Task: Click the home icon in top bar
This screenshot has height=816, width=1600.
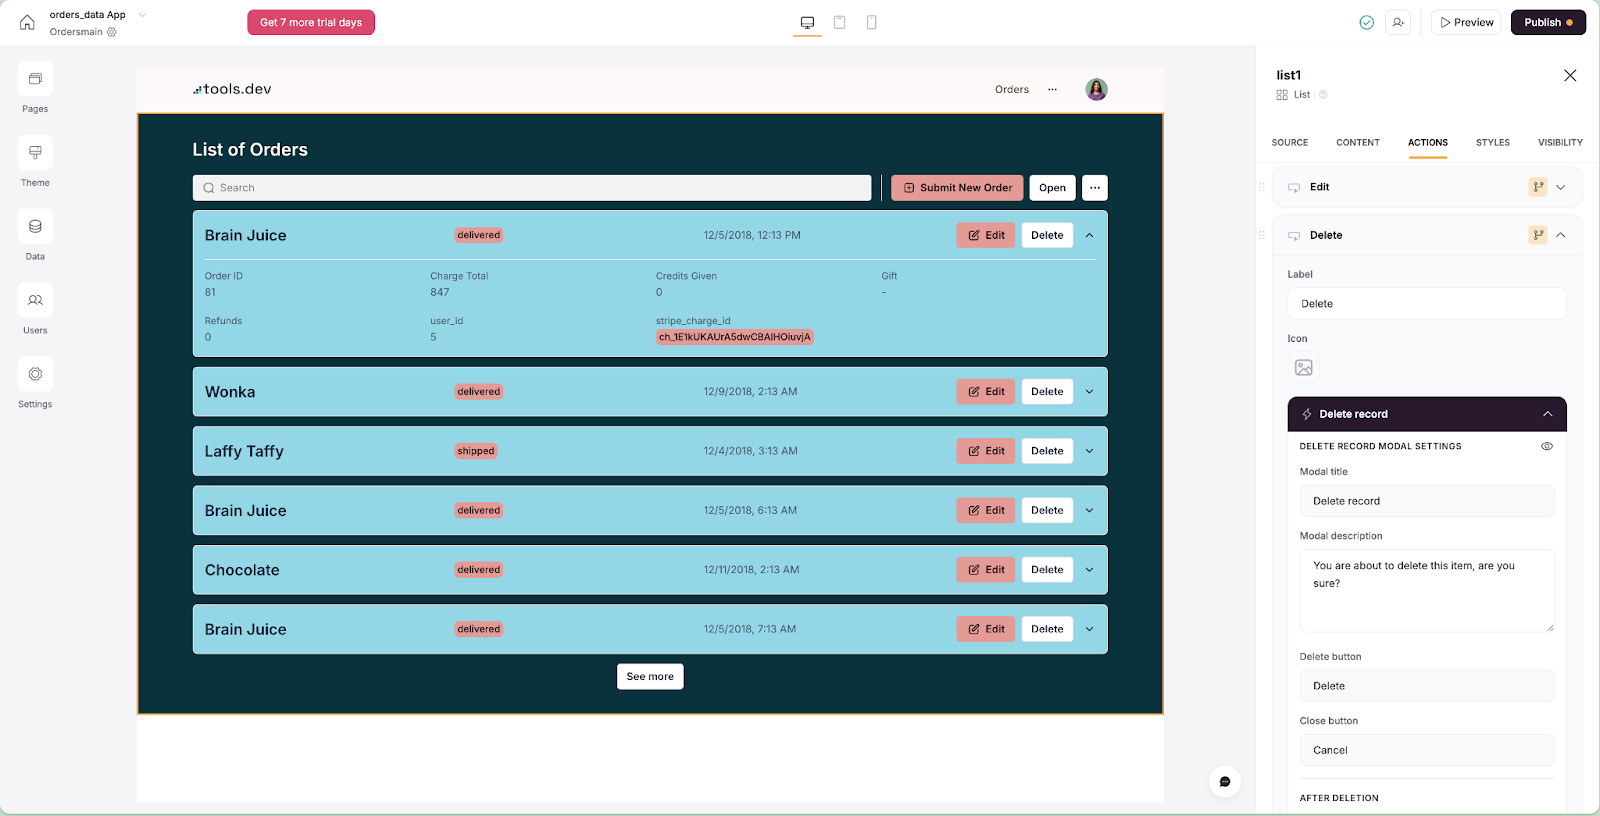Action: tap(27, 22)
